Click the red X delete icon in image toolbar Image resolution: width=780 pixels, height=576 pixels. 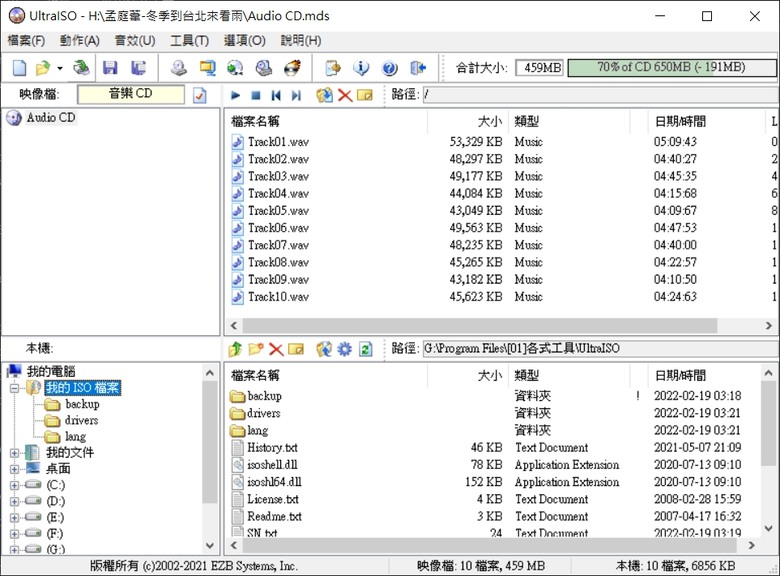click(345, 95)
